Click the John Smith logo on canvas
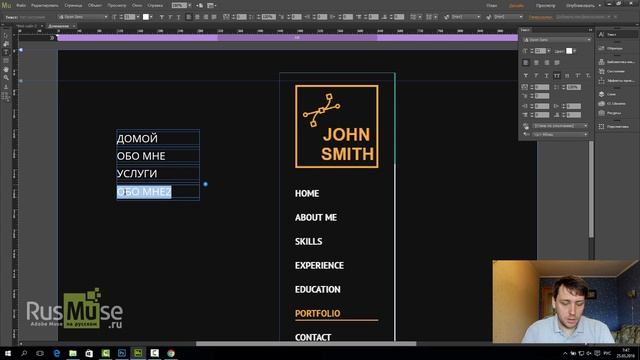This screenshot has height=360, width=640. (x=337, y=127)
